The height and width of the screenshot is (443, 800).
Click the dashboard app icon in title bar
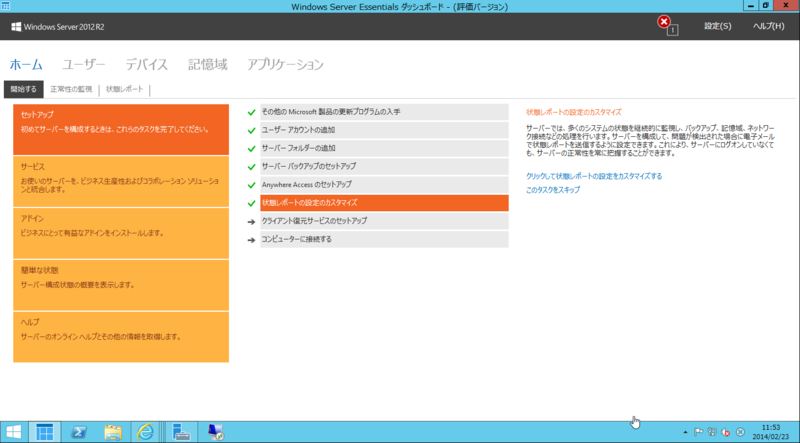[6, 6]
